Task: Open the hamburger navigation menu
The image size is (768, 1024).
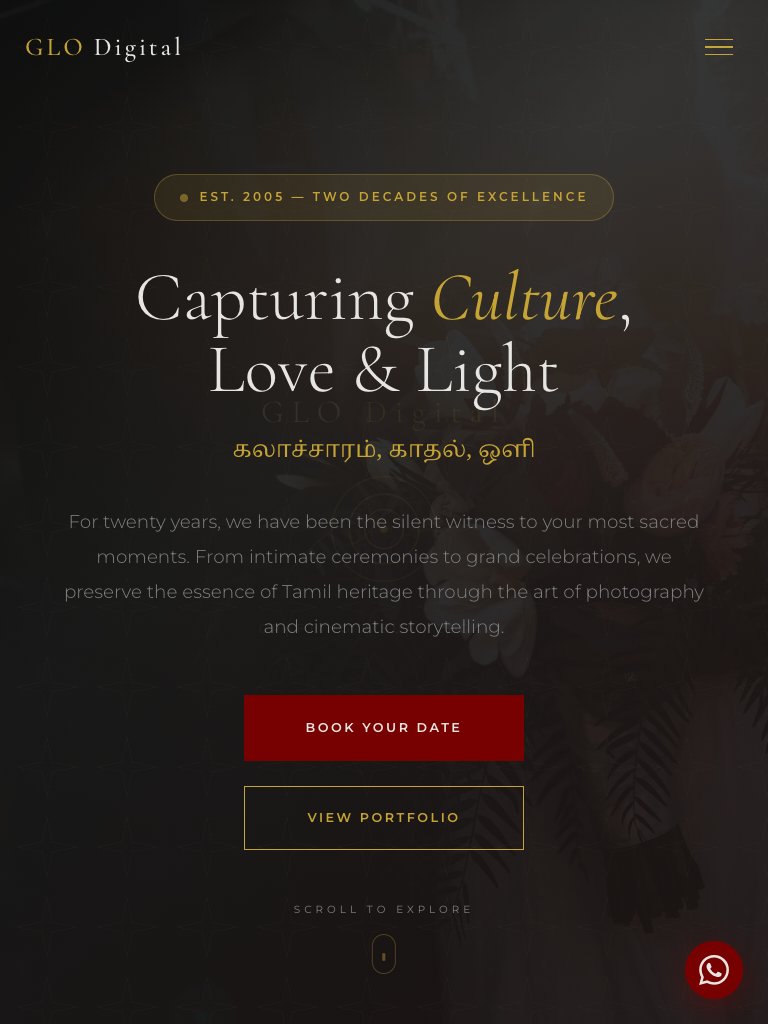Action: (718, 47)
